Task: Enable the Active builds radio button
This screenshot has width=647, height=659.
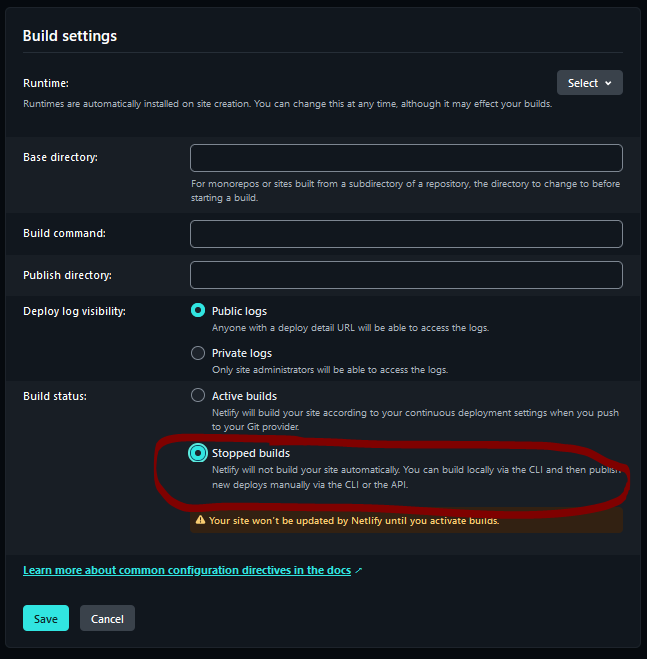Action: 198,395
